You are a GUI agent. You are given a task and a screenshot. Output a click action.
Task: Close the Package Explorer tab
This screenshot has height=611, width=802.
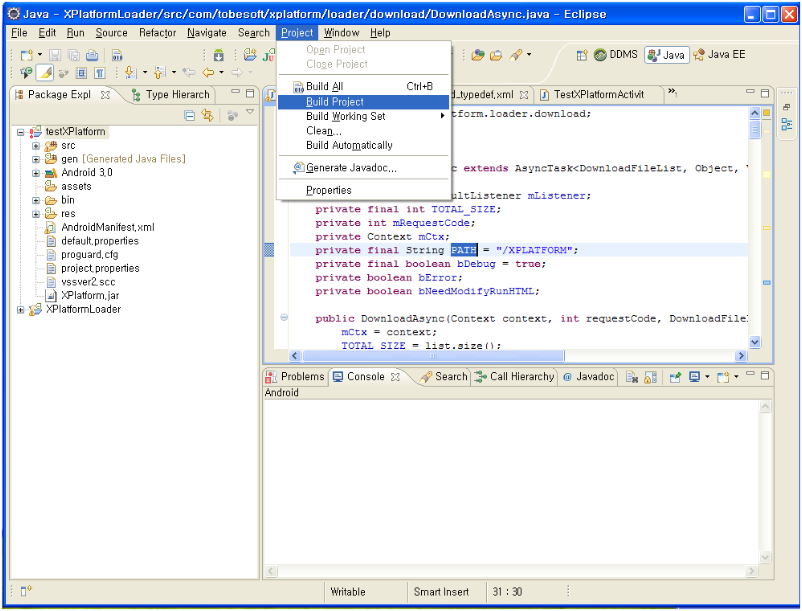click(105, 95)
